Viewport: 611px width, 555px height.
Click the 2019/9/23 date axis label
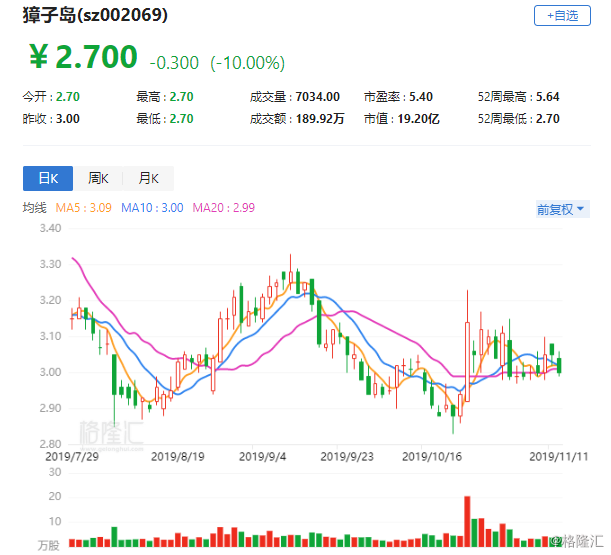point(347,456)
